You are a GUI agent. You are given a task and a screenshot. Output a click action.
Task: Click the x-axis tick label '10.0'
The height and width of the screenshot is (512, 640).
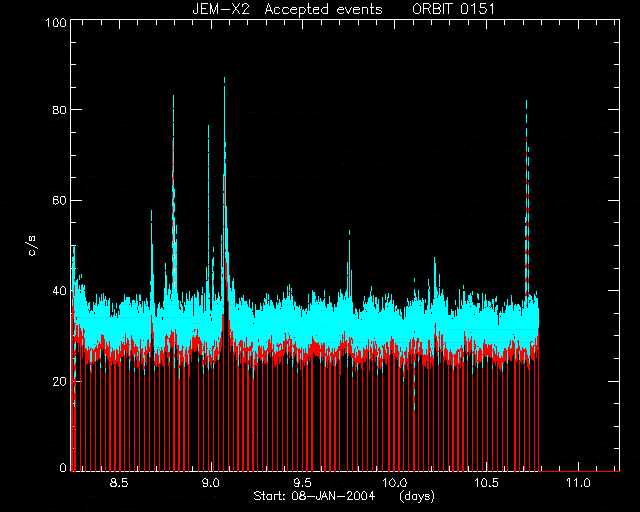click(394, 483)
